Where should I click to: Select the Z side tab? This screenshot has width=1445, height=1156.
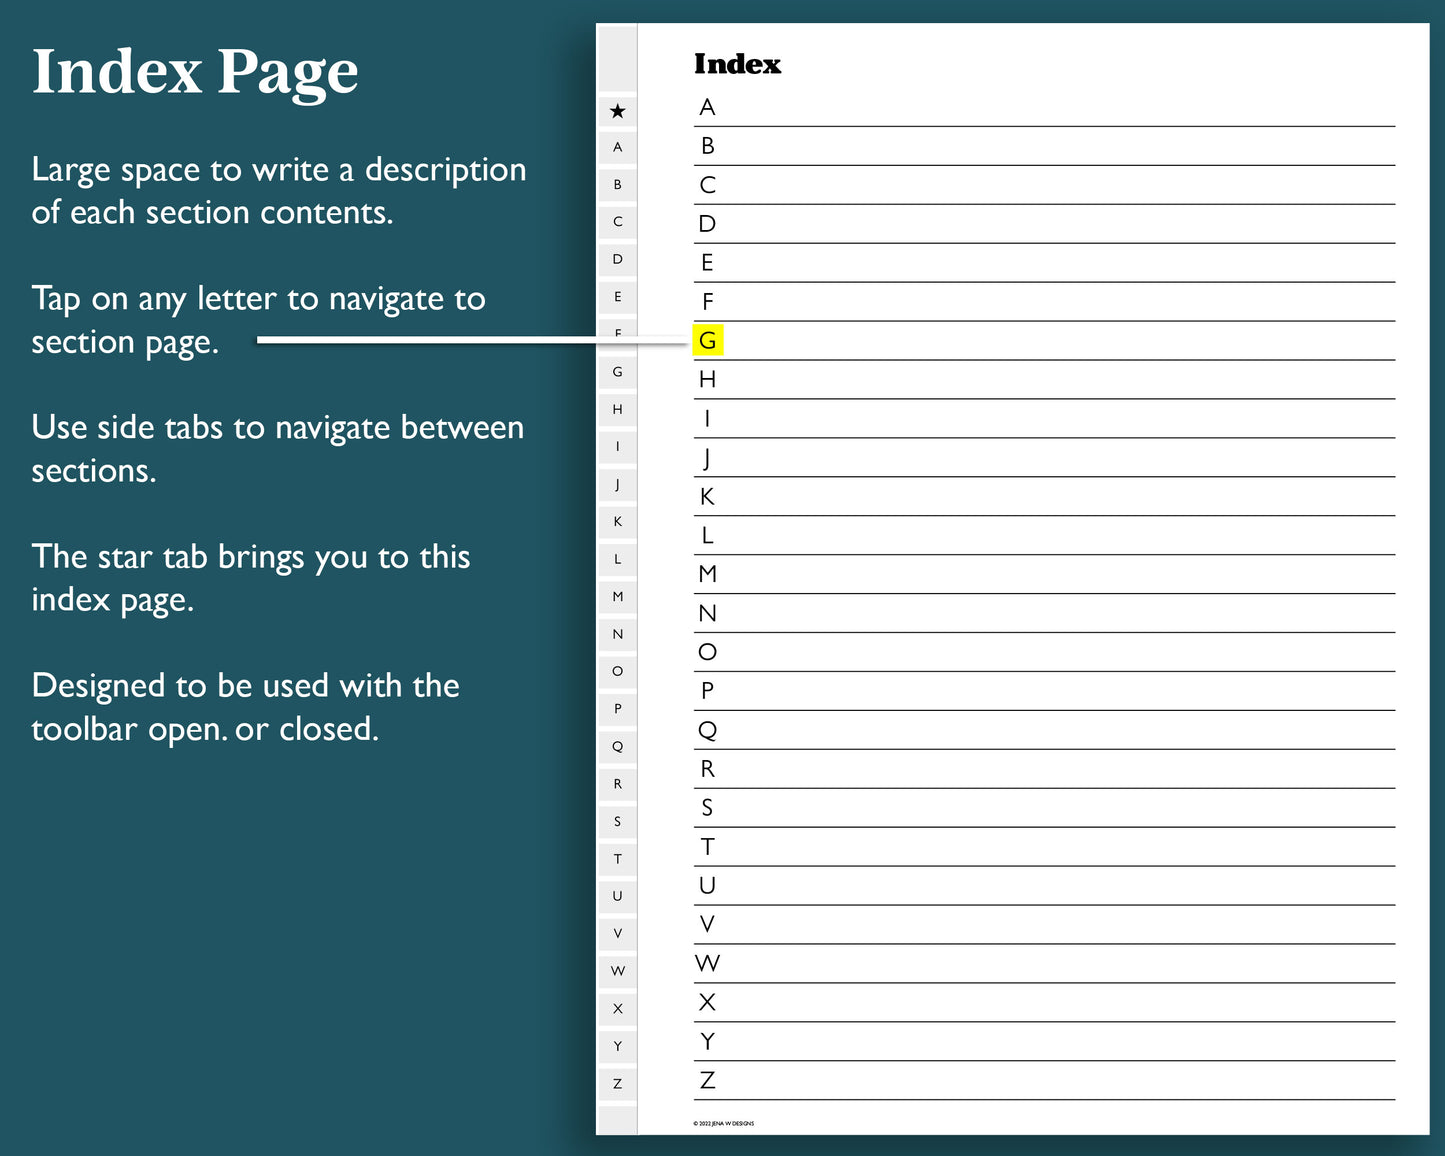pos(617,1084)
